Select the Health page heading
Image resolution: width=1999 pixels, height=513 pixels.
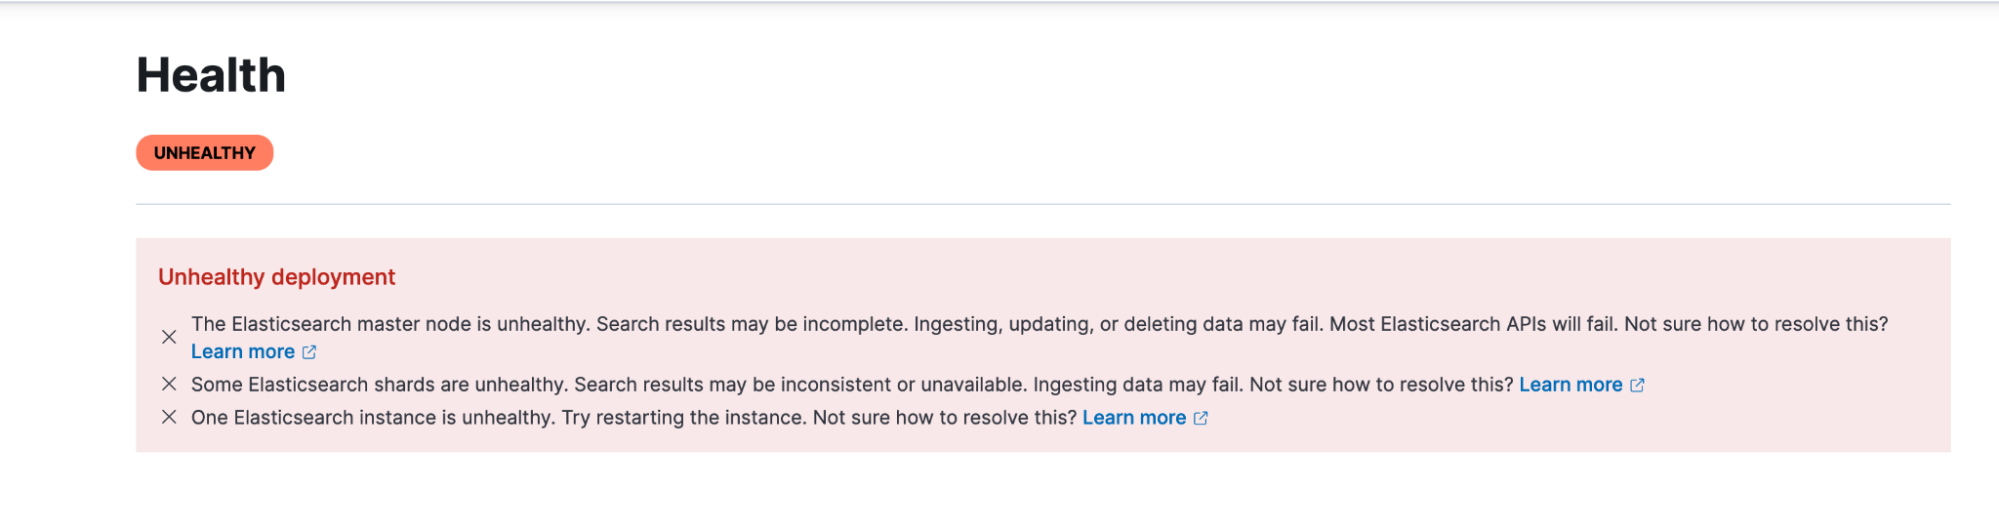click(211, 75)
